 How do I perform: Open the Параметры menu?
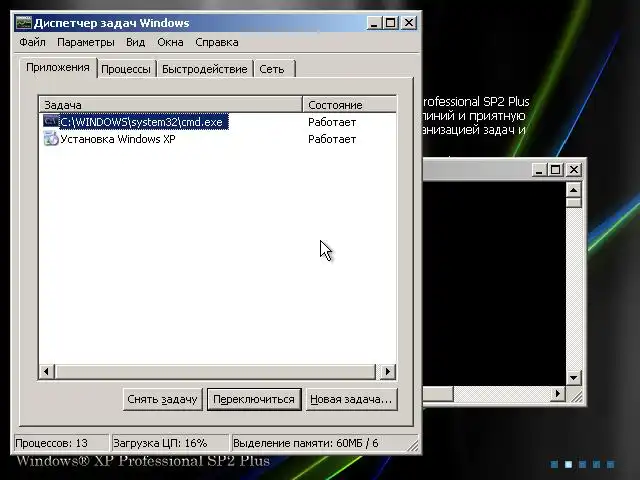[x=86, y=42]
